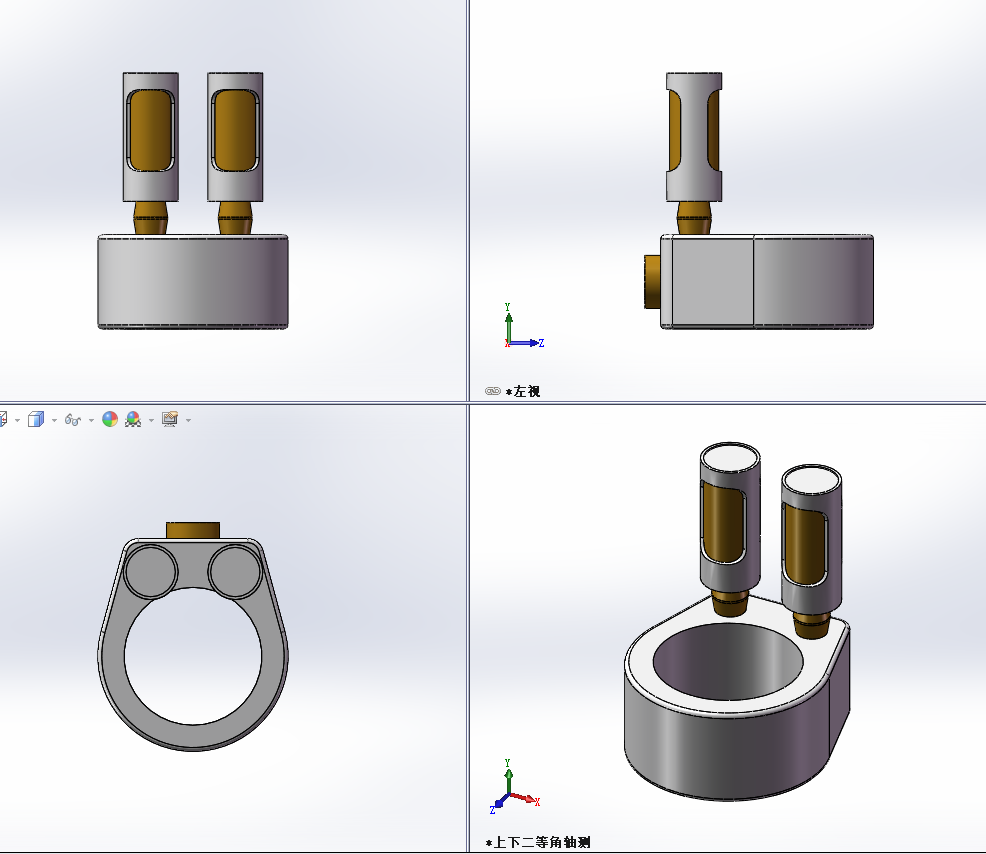Expand the View Settings dropdown arrow

coord(188,420)
